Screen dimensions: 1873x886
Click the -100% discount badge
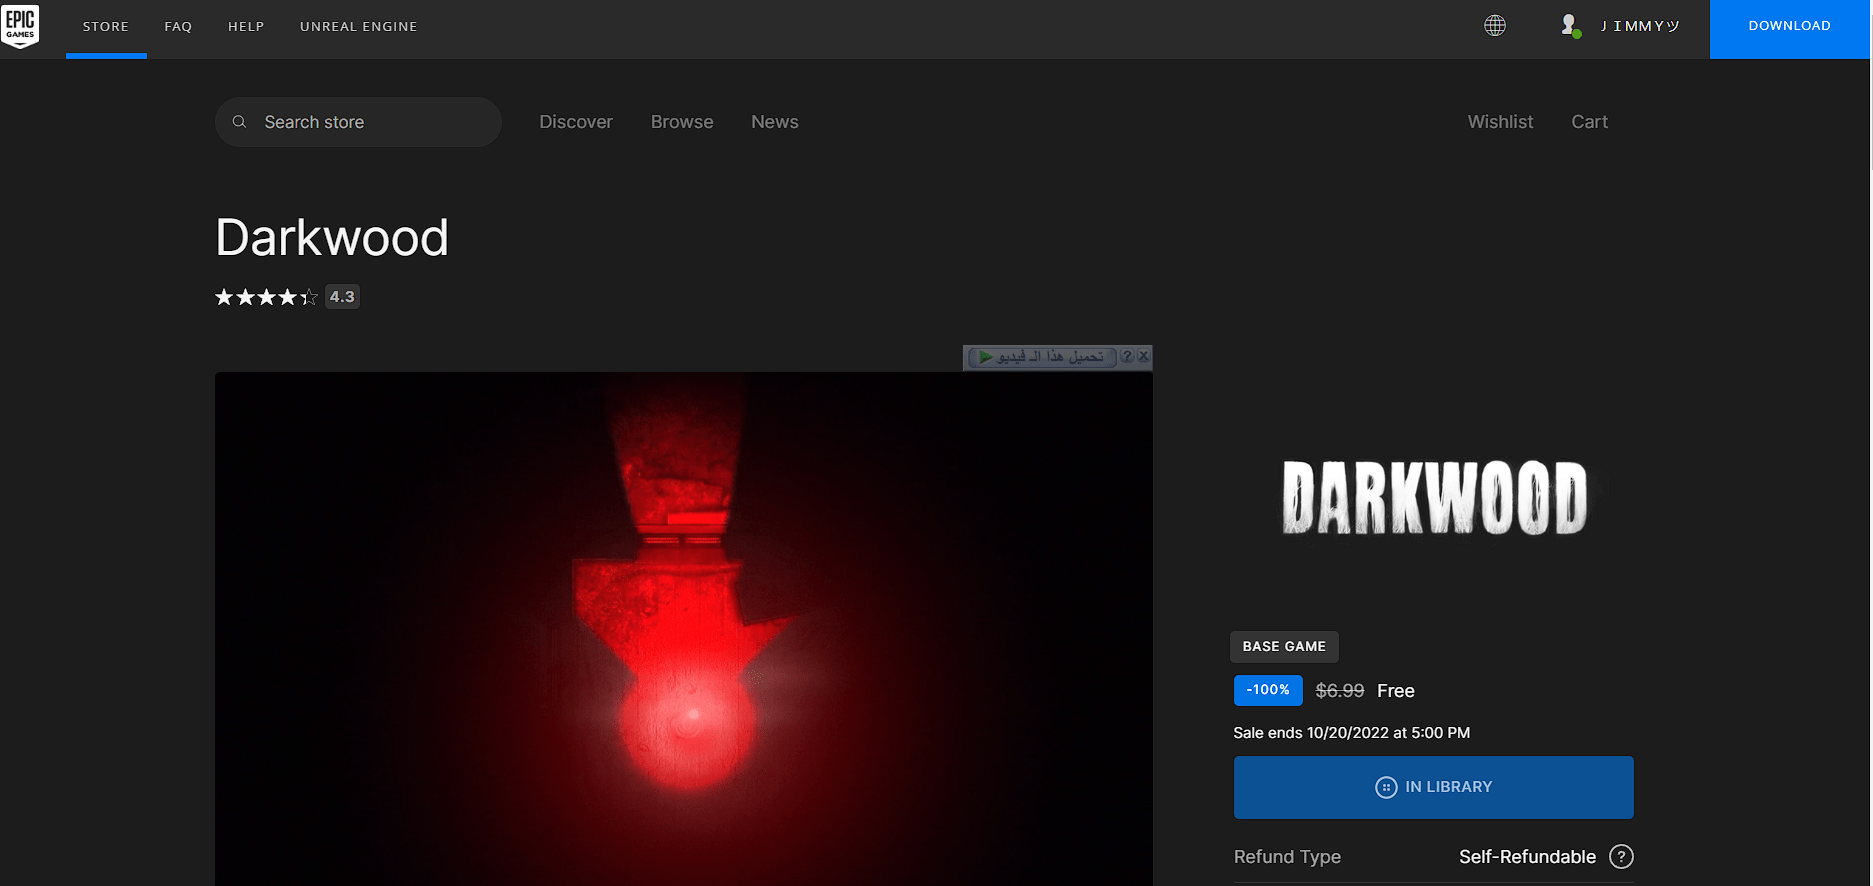pos(1268,690)
